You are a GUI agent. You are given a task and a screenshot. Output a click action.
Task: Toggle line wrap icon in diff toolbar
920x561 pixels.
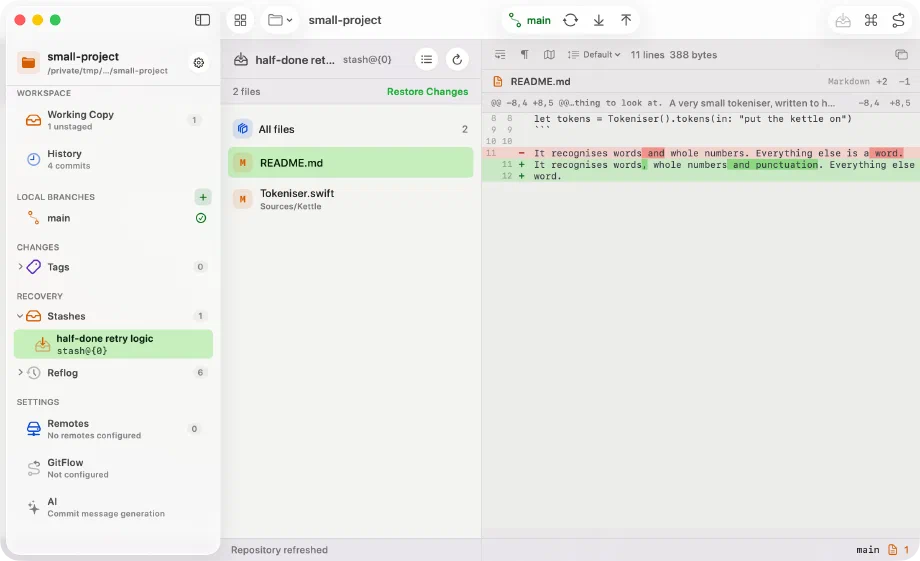click(500, 55)
